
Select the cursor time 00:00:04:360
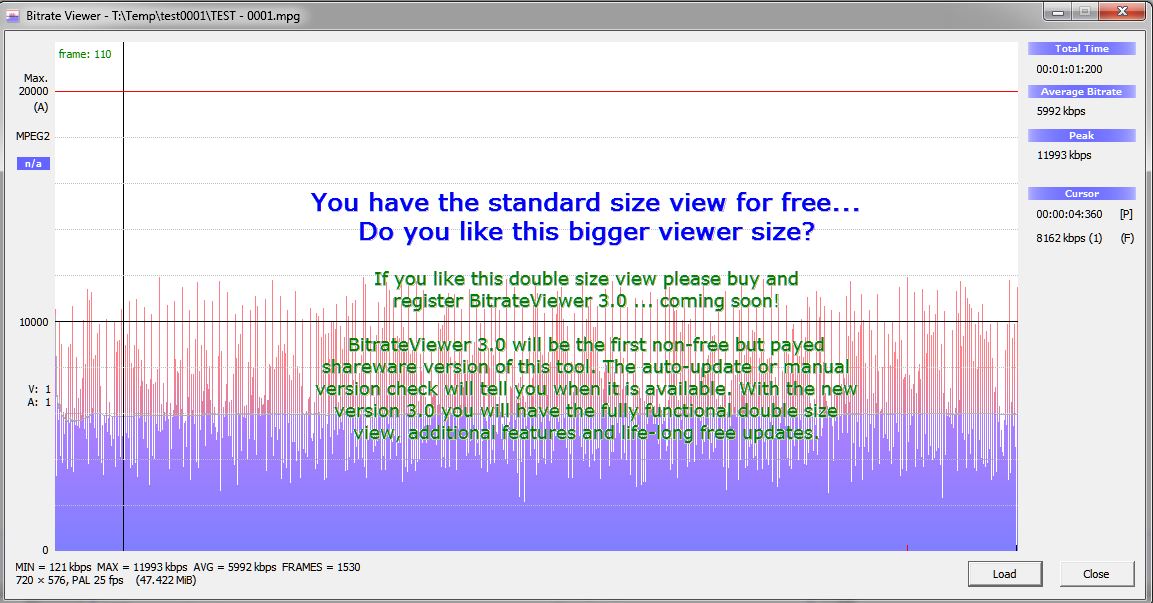pos(1069,214)
